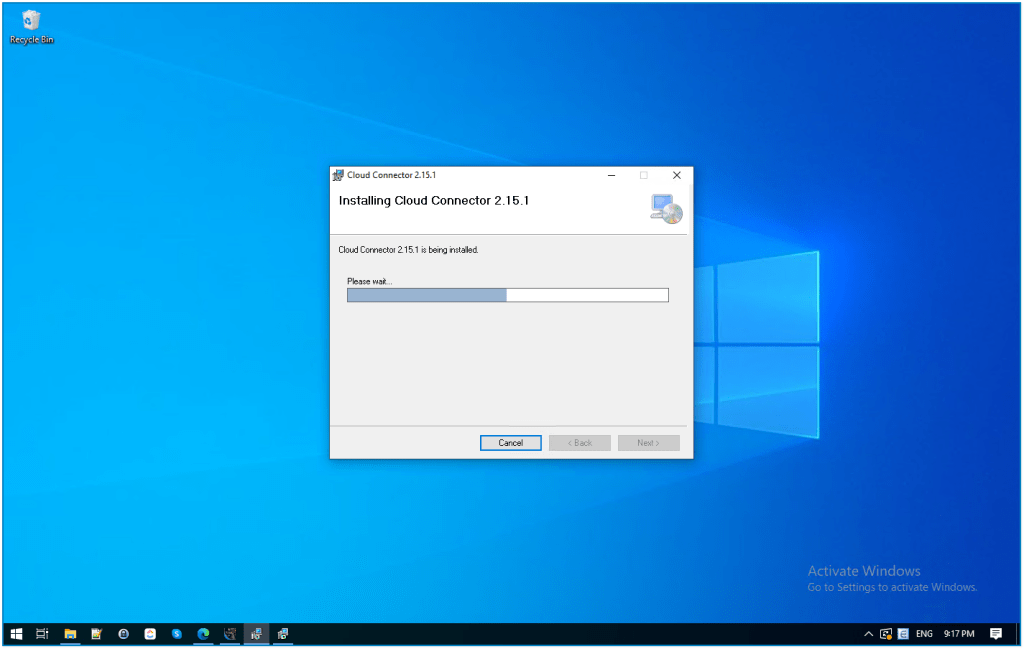Click the Windows Start button
Screen dimensions: 1024x649
pos(16,633)
